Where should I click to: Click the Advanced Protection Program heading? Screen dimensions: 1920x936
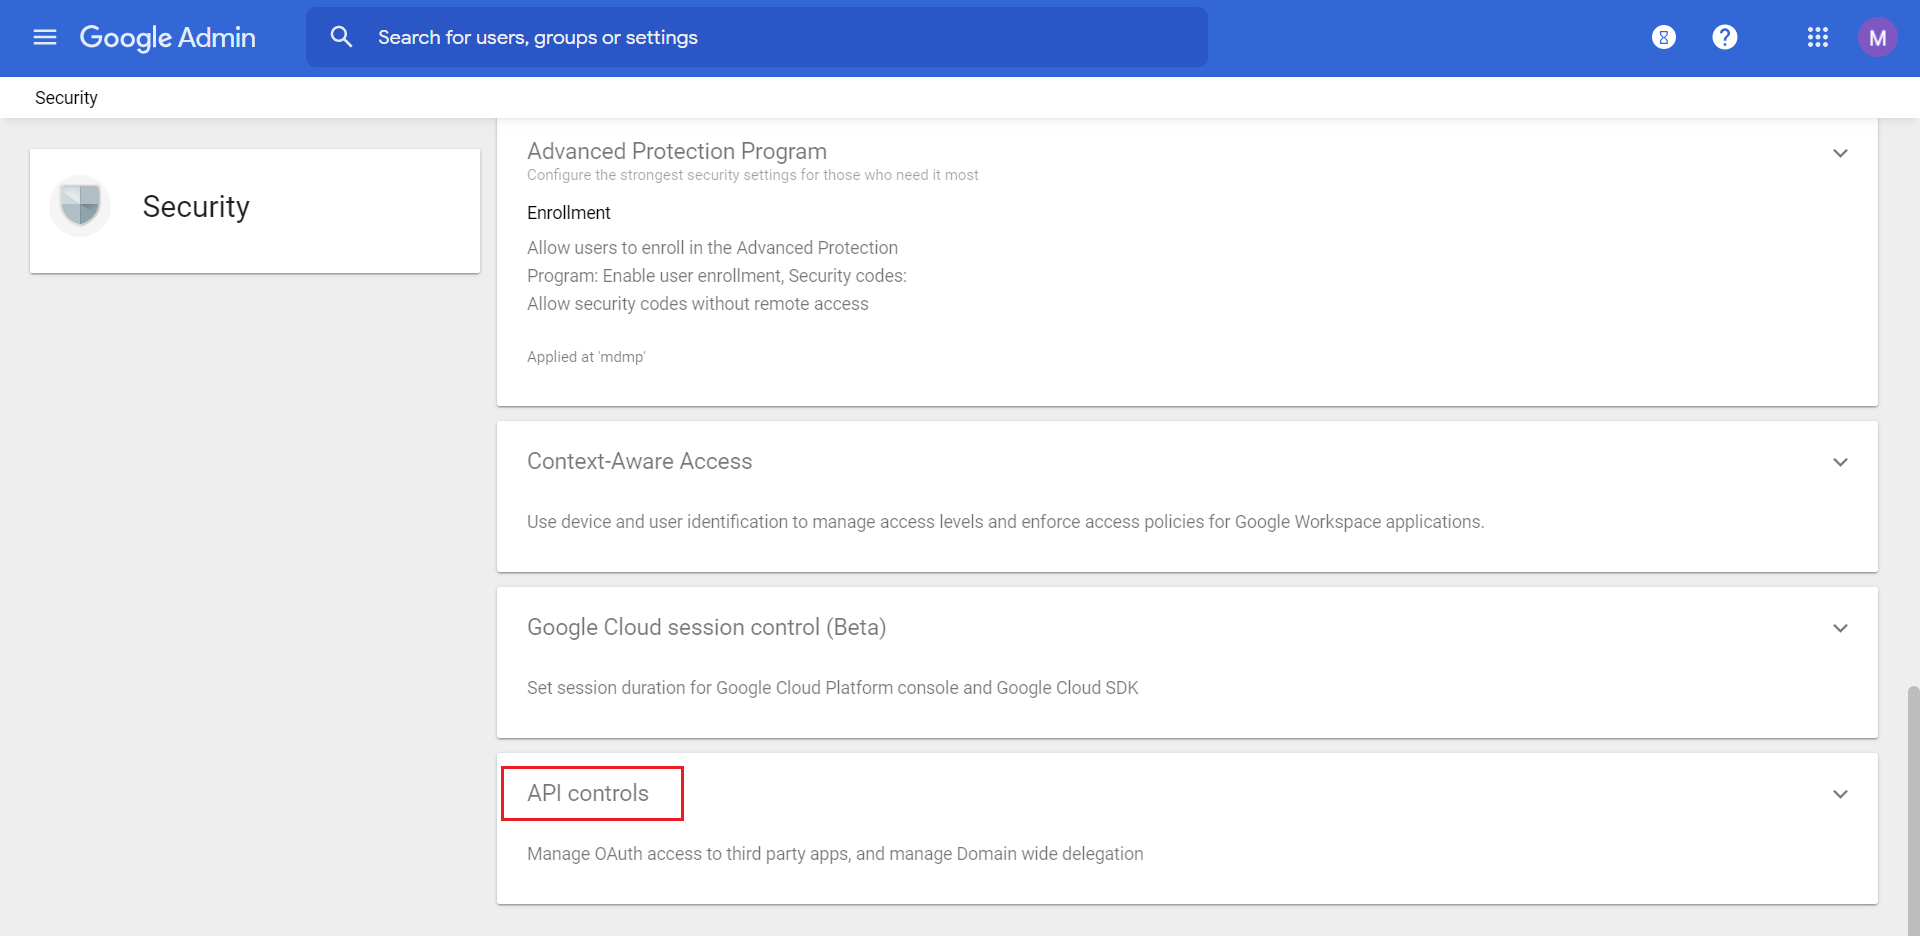[x=676, y=151]
